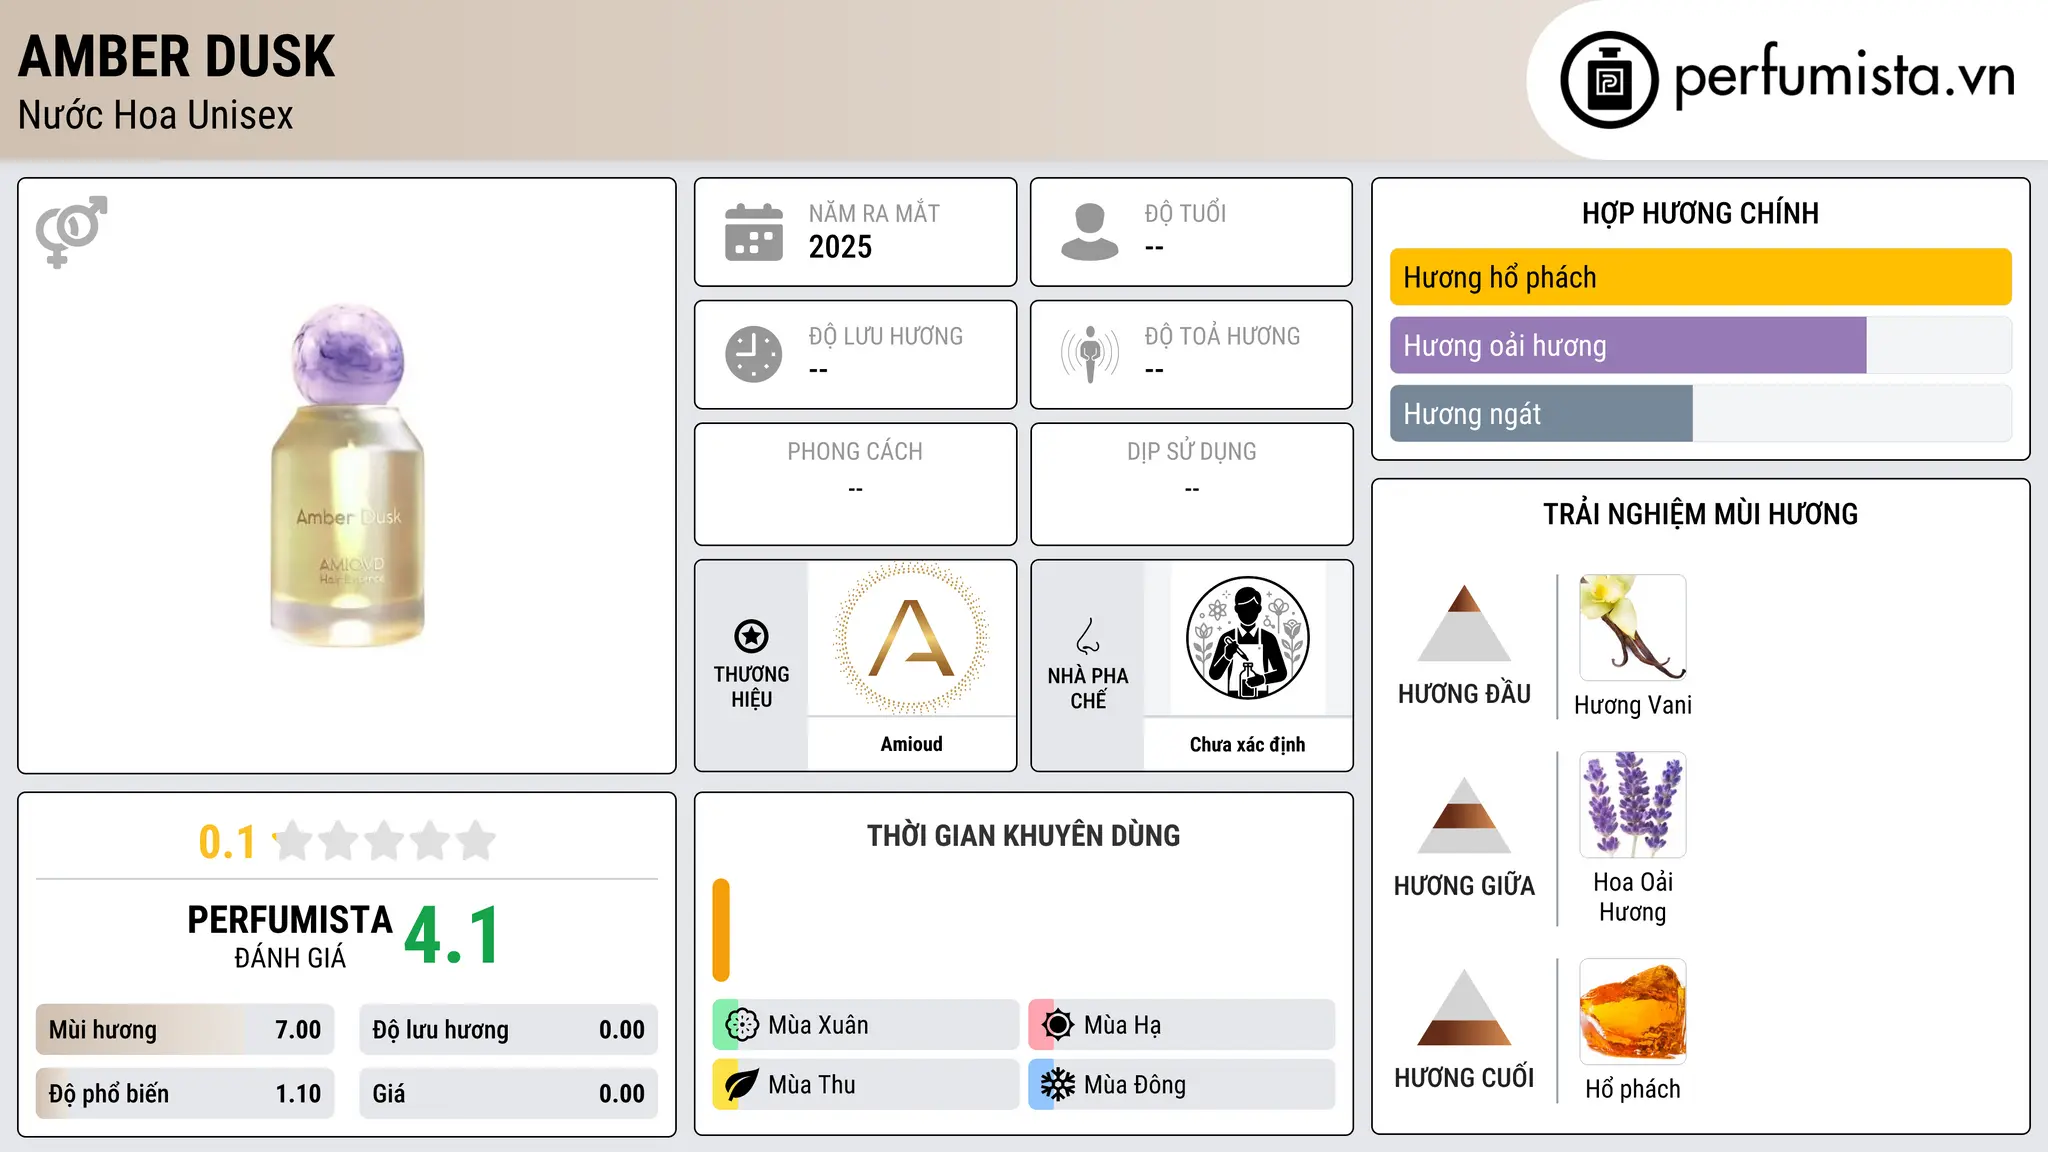Screen dimensions: 2048x1152
Task: Select the Mùa Thu season row
Action: 866,1085
